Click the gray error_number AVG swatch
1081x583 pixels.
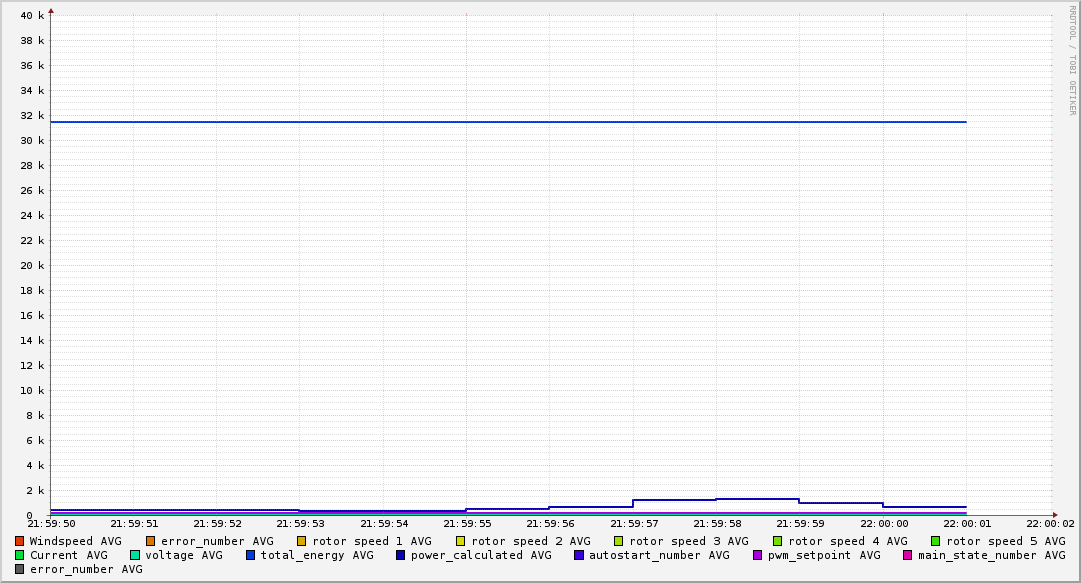tap(19, 569)
